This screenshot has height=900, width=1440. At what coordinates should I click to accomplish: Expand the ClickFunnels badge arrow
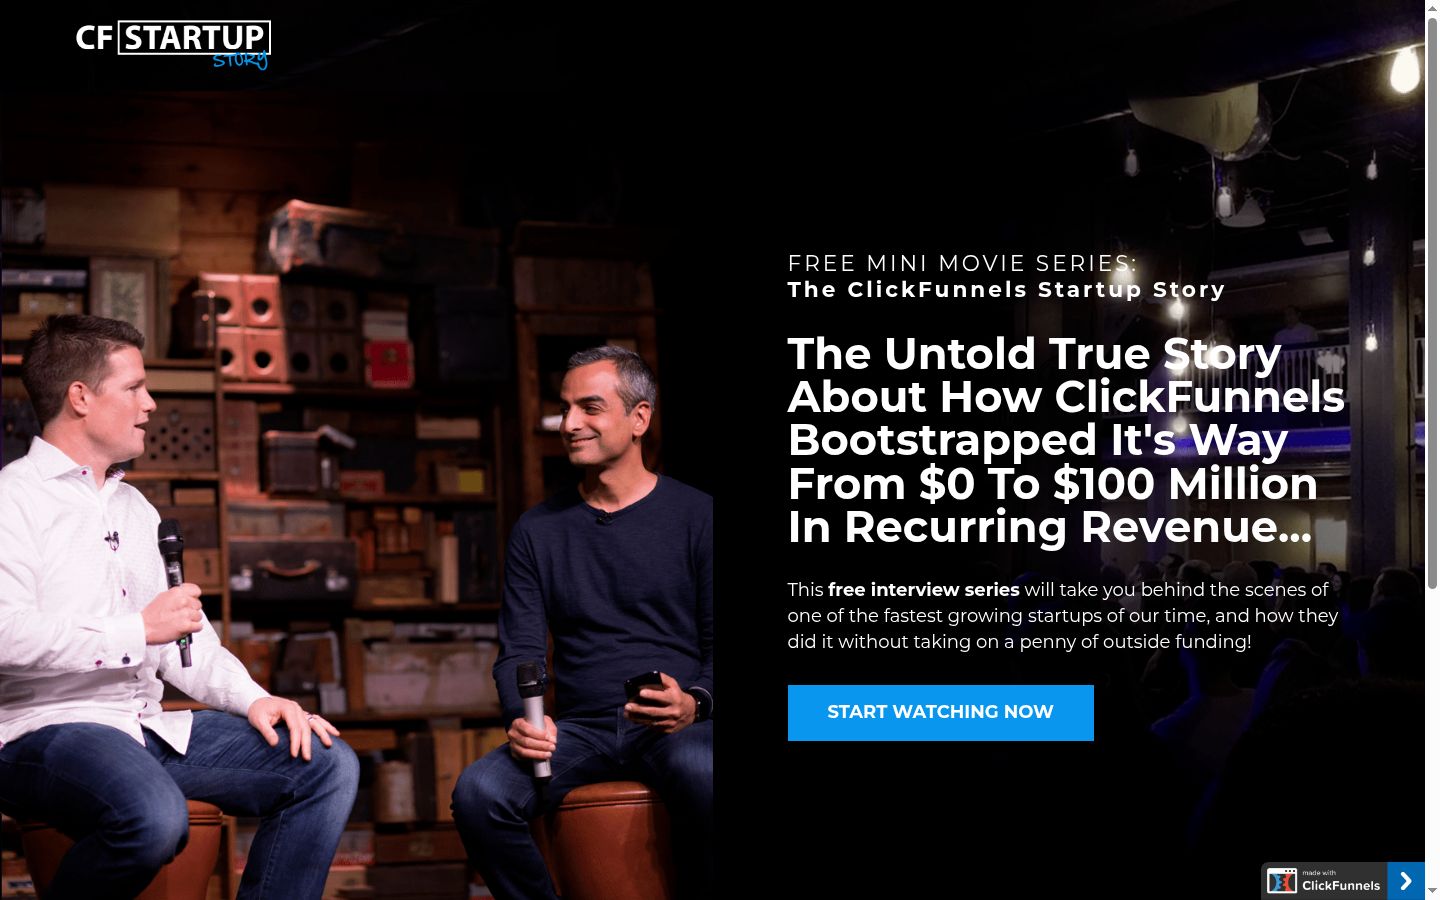click(1406, 881)
